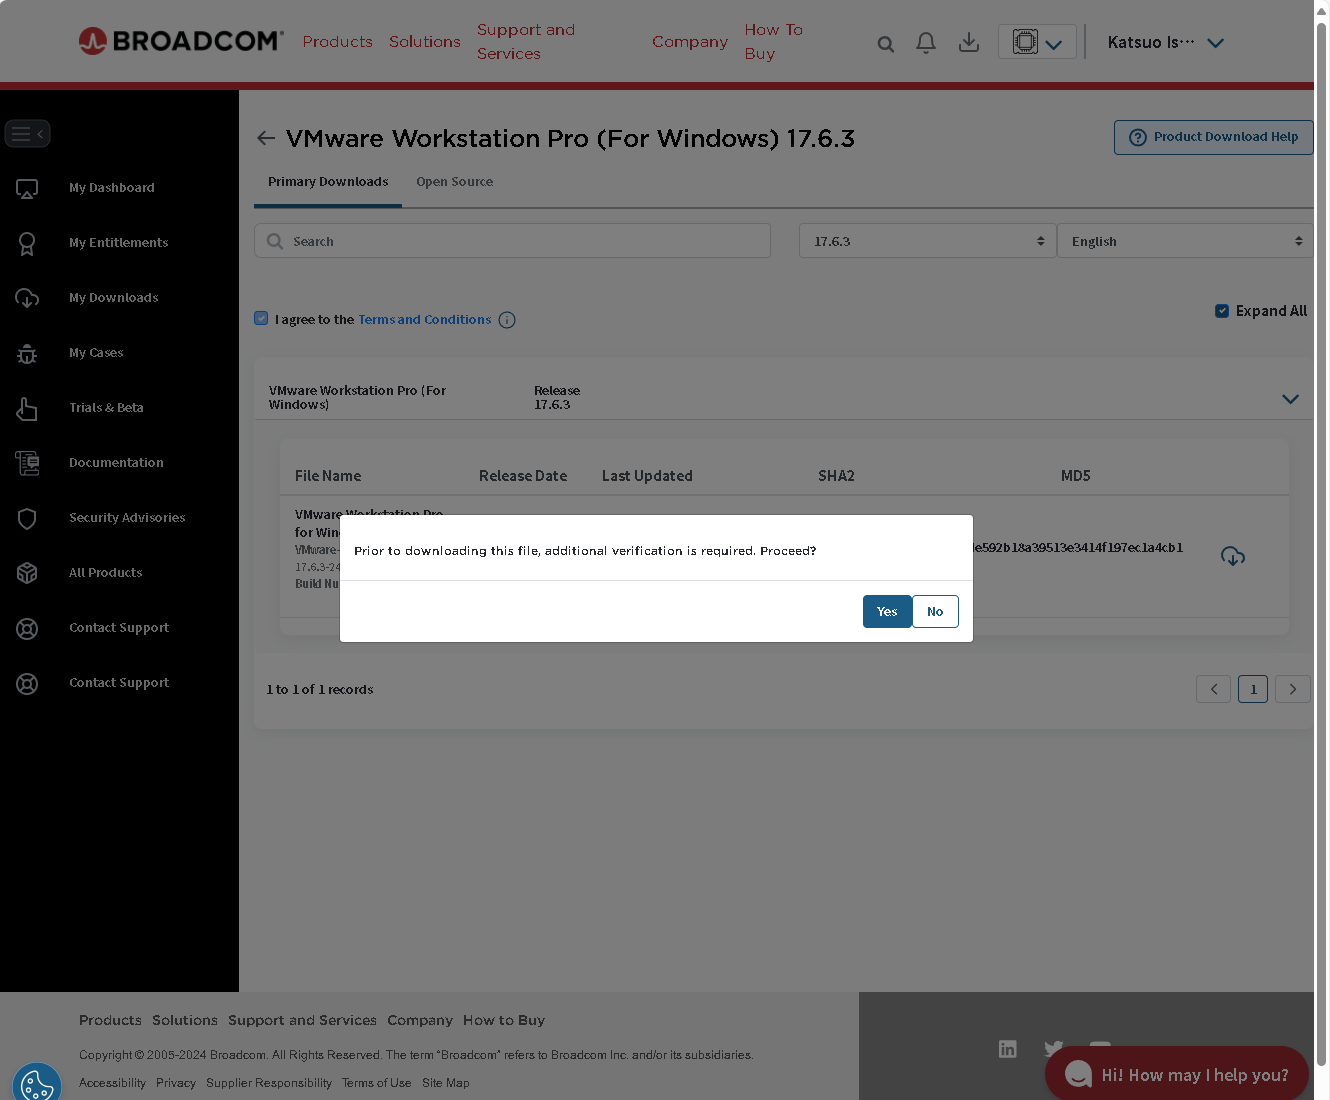1330x1100 pixels.
Task: Click the Product Download Help button
Action: pyautogui.click(x=1214, y=137)
